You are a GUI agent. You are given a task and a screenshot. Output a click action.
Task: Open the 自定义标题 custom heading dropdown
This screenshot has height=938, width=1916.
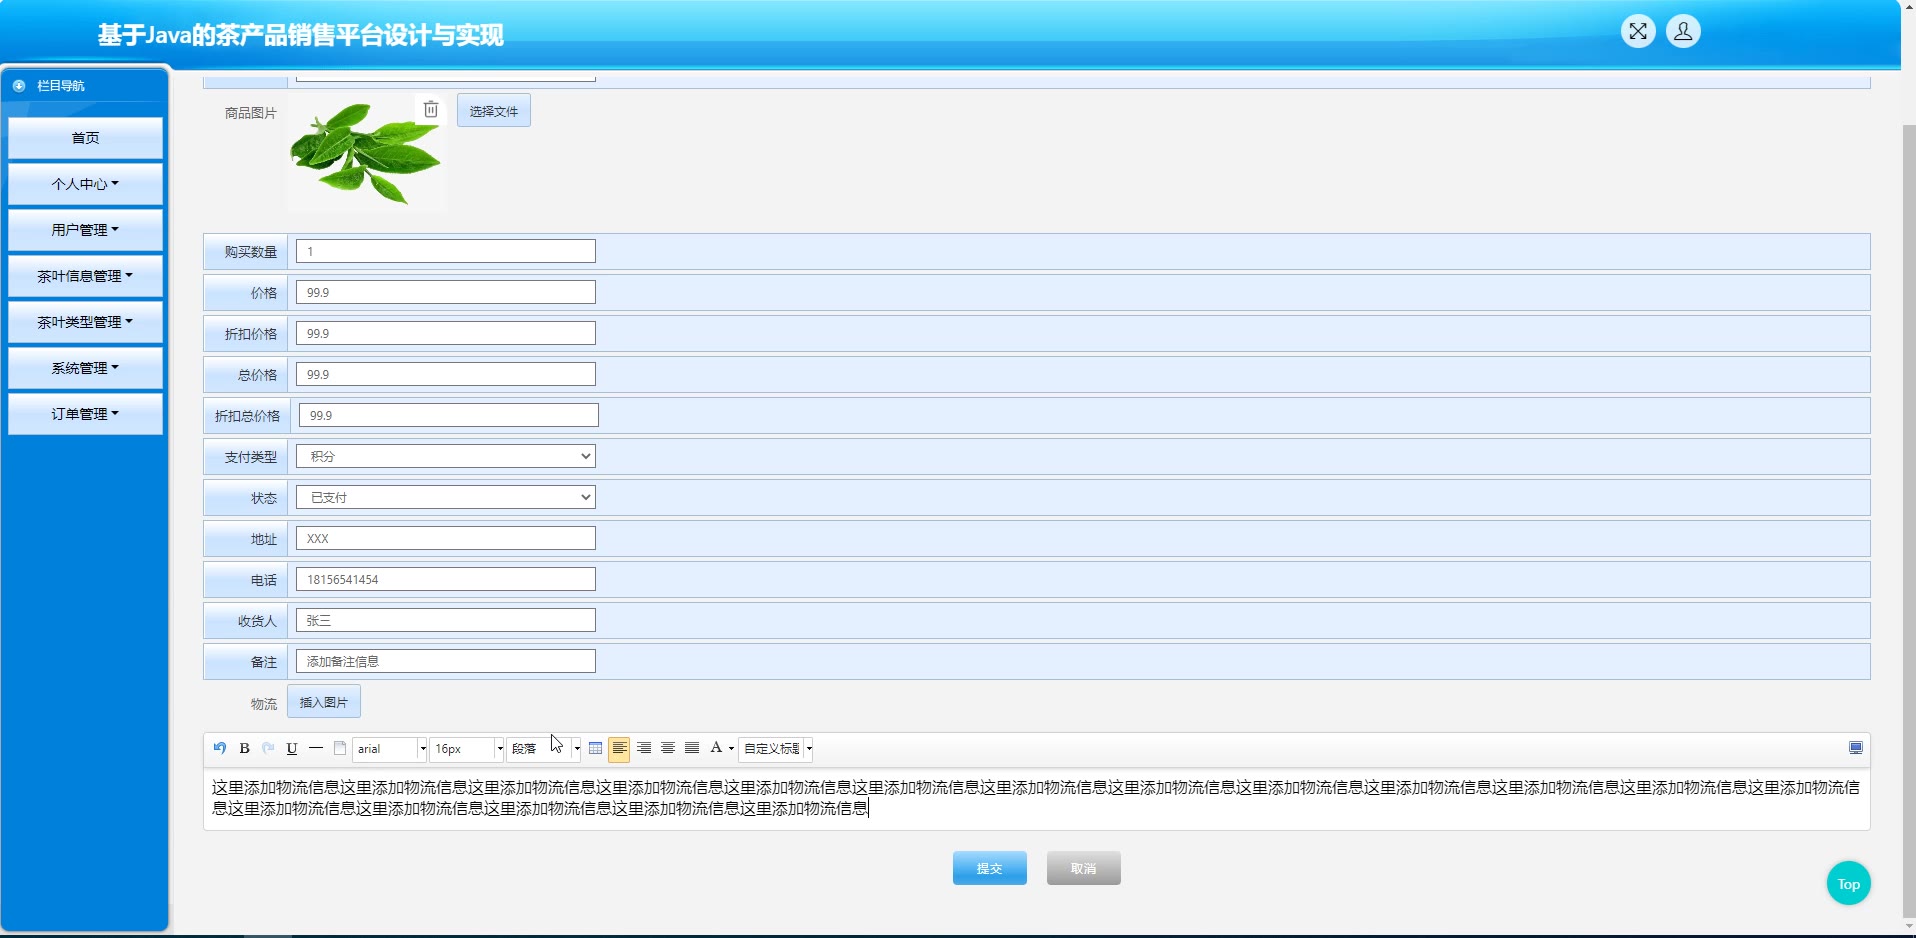(776, 749)
